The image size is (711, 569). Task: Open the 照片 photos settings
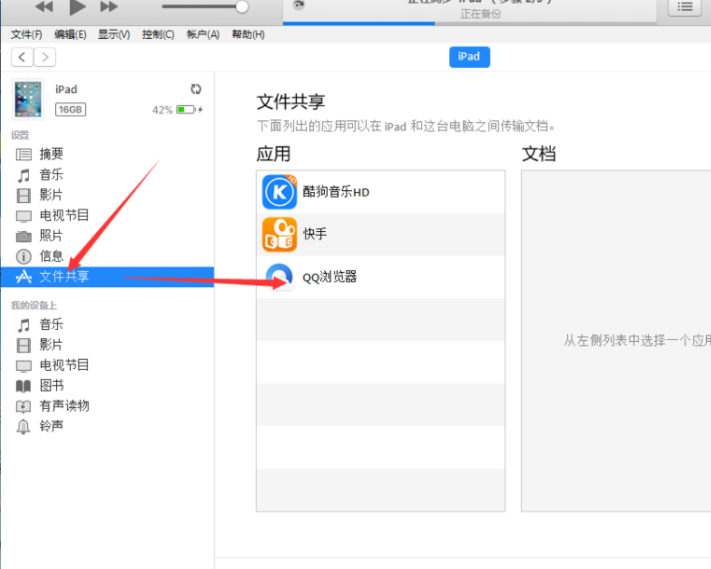(51, 235)
